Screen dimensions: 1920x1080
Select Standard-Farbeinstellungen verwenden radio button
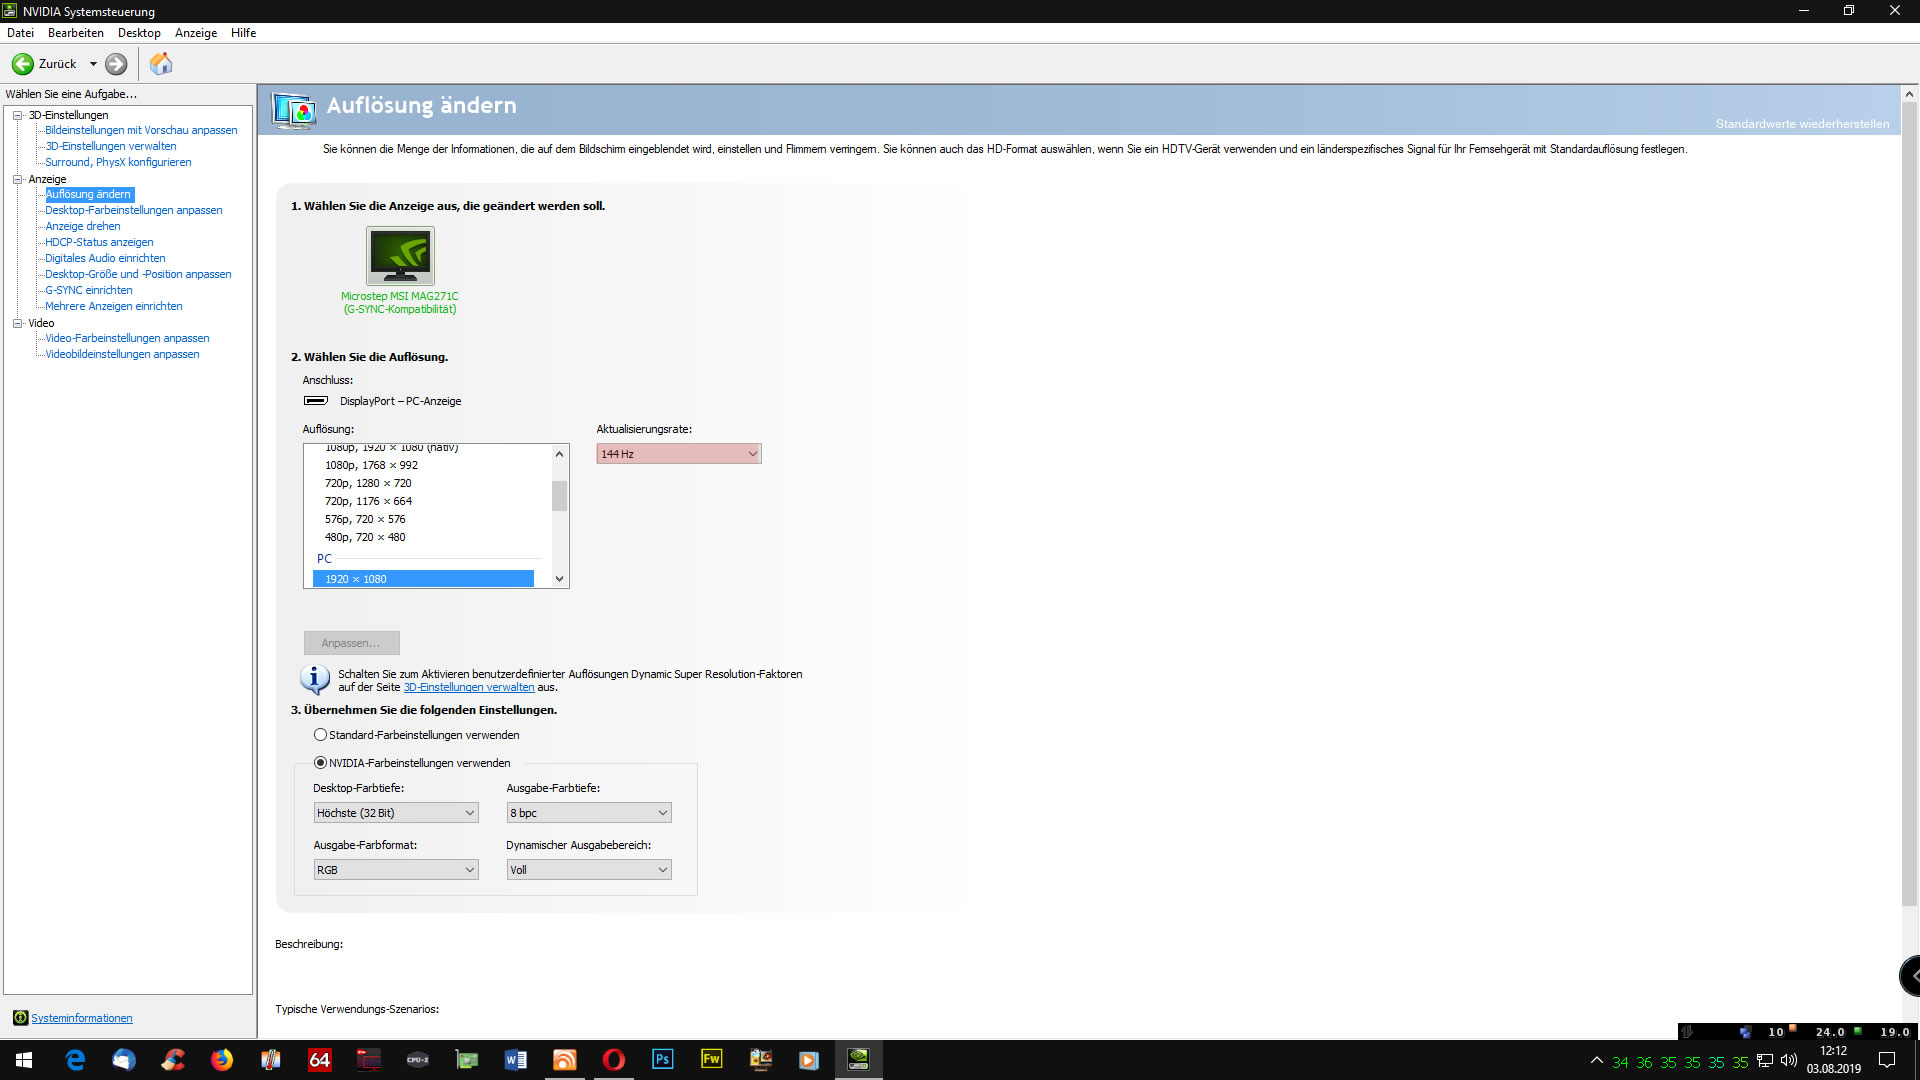coord(320,735)
